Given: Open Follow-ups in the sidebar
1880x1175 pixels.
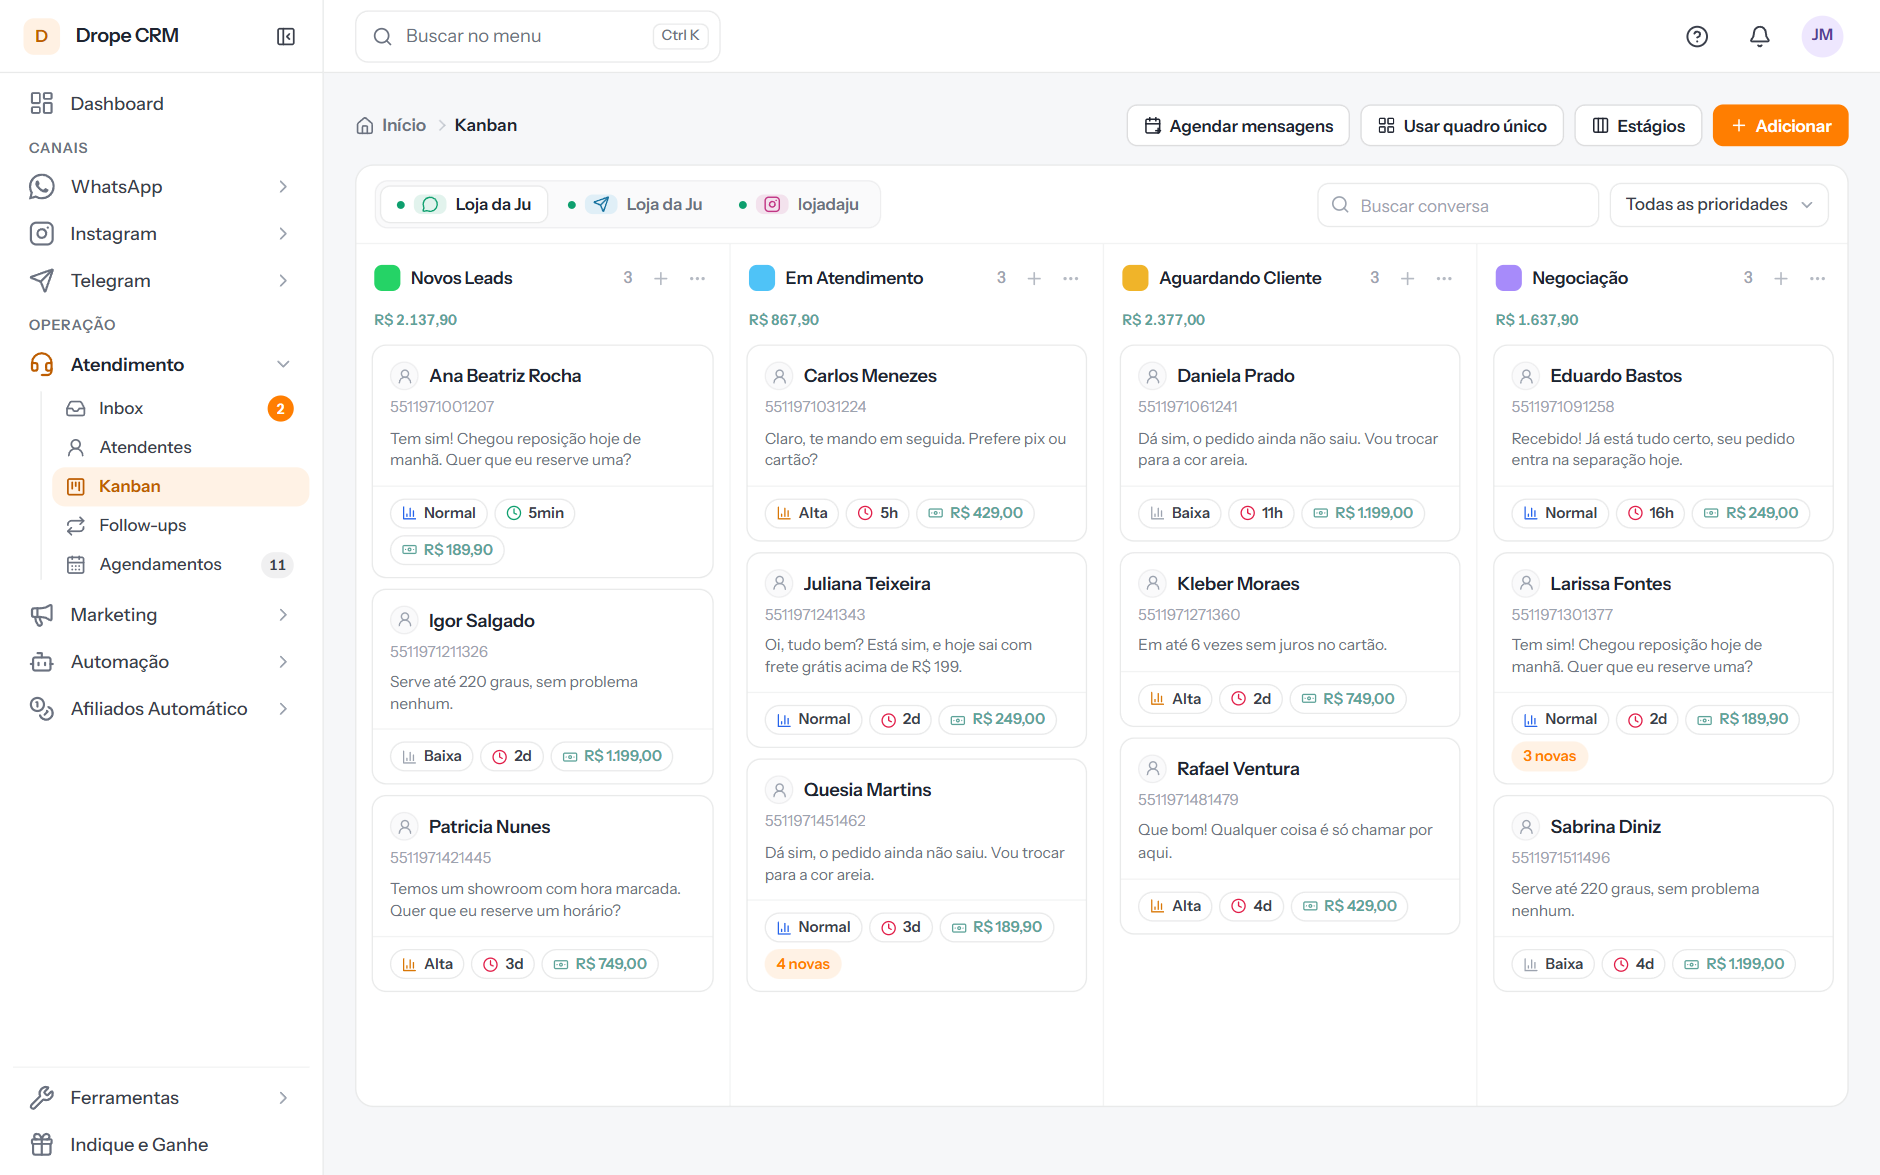Looking at the screenshot, I should tap(181, 525).
